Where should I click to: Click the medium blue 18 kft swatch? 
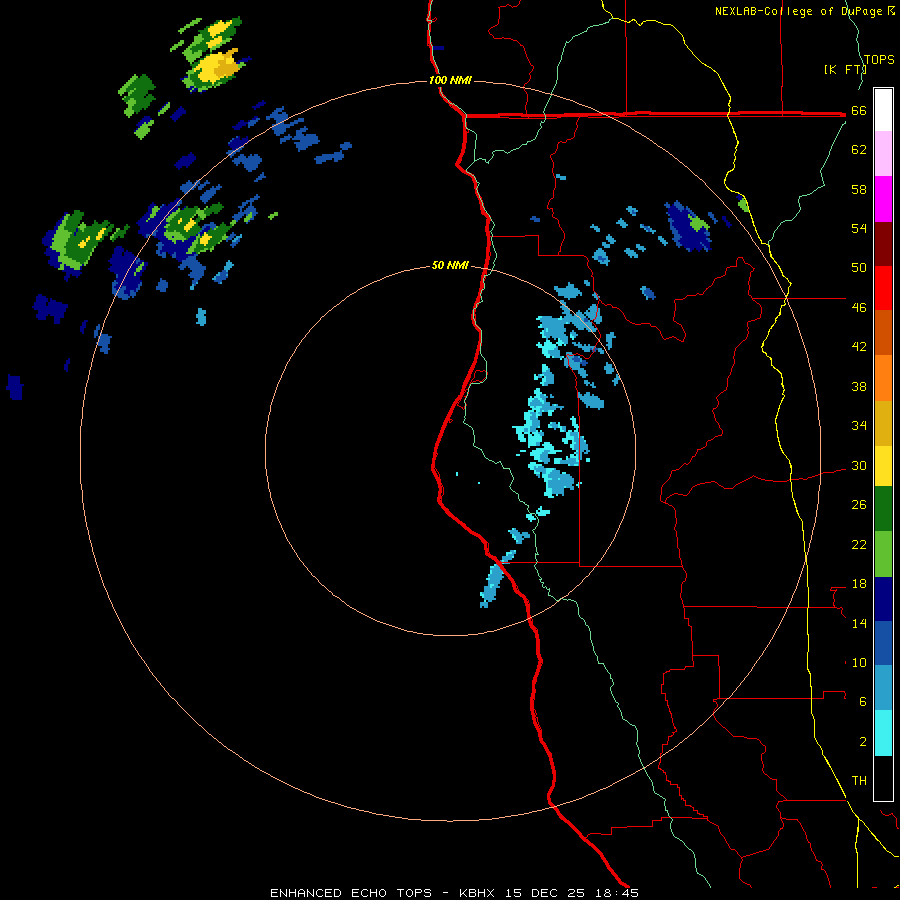click(883, 643)
